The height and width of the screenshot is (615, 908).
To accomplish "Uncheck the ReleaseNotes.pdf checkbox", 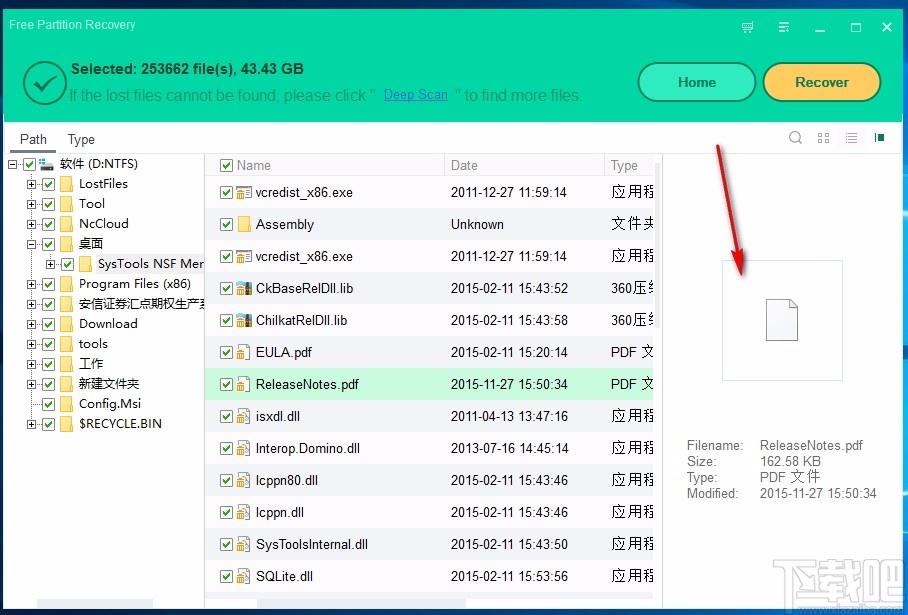I will click(226, 385).
